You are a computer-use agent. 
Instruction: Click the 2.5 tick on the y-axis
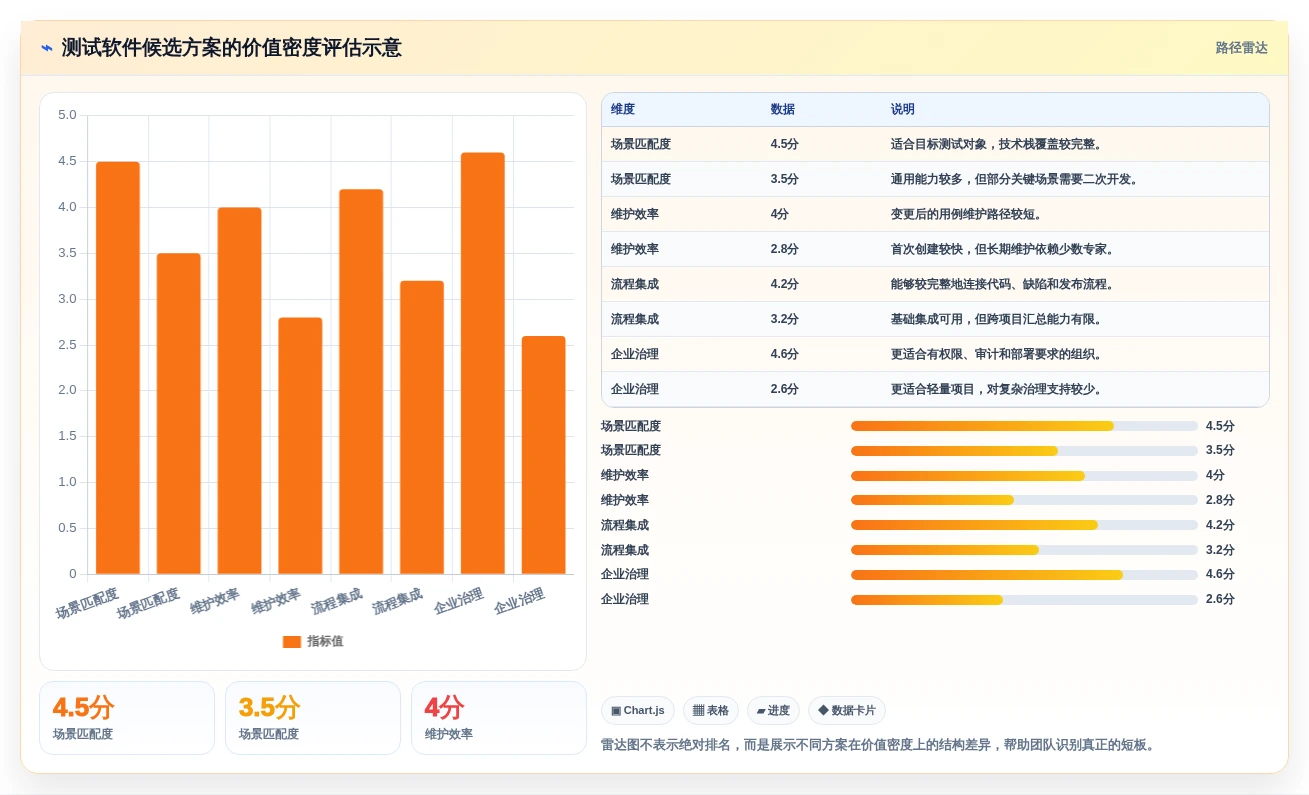[67, 344]
